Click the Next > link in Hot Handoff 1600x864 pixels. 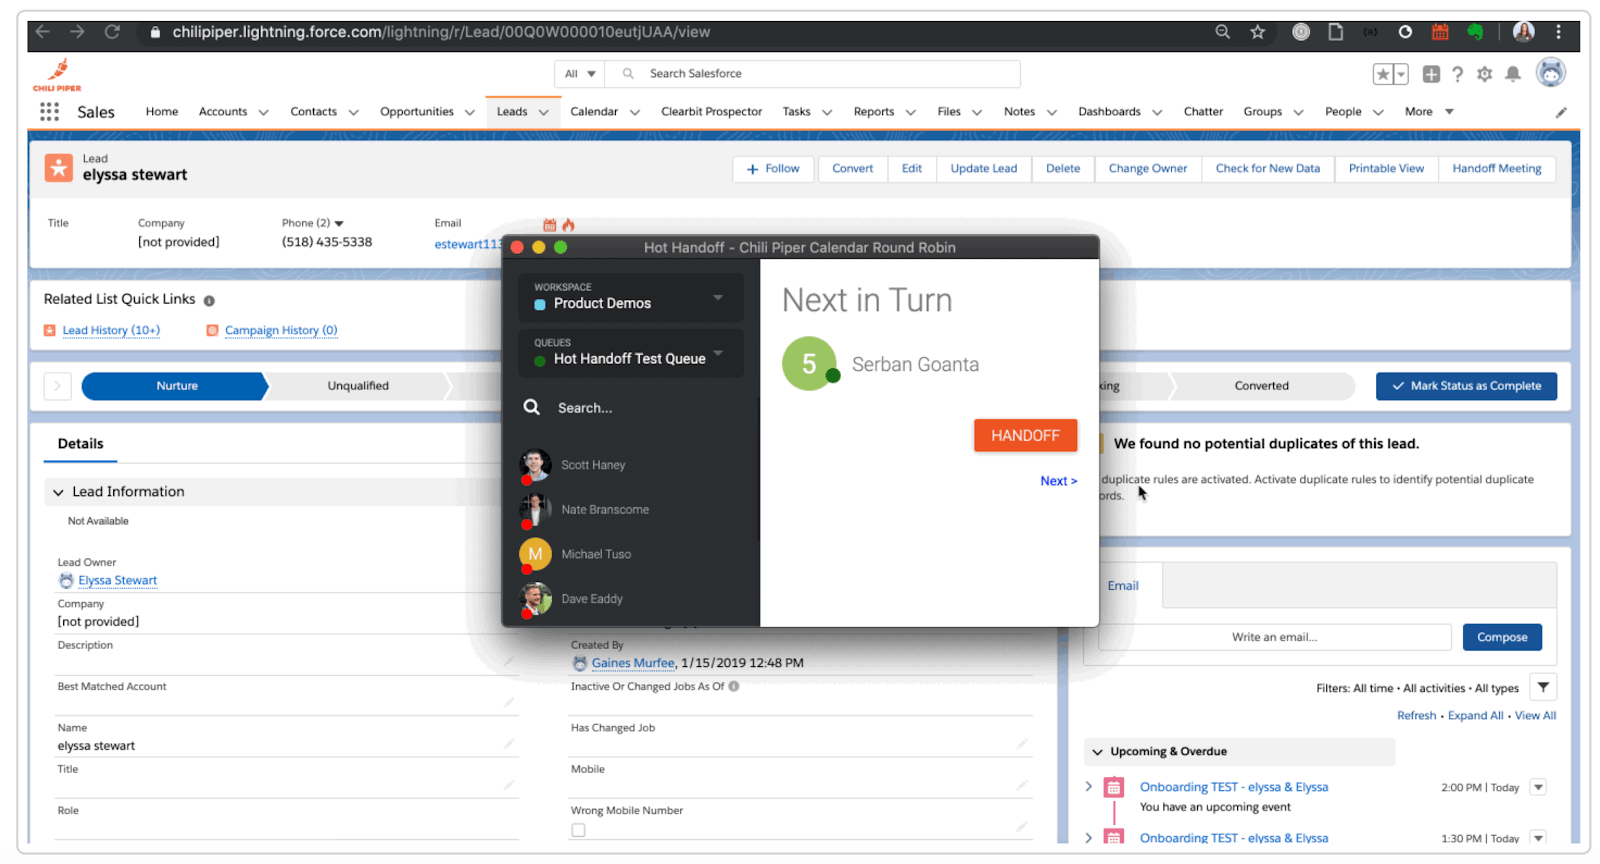pyautogui.click(x=1059, y=481)
